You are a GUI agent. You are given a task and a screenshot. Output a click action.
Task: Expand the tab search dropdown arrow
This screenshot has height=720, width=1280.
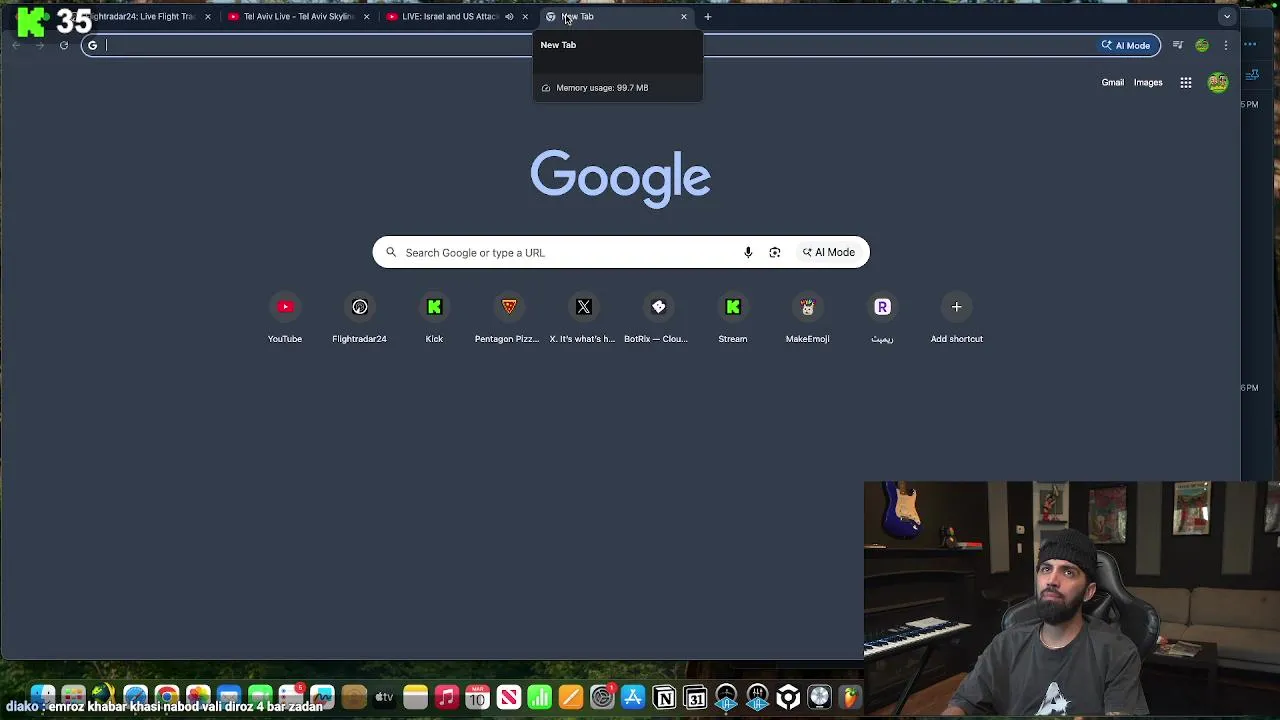tap(1227, 17)
